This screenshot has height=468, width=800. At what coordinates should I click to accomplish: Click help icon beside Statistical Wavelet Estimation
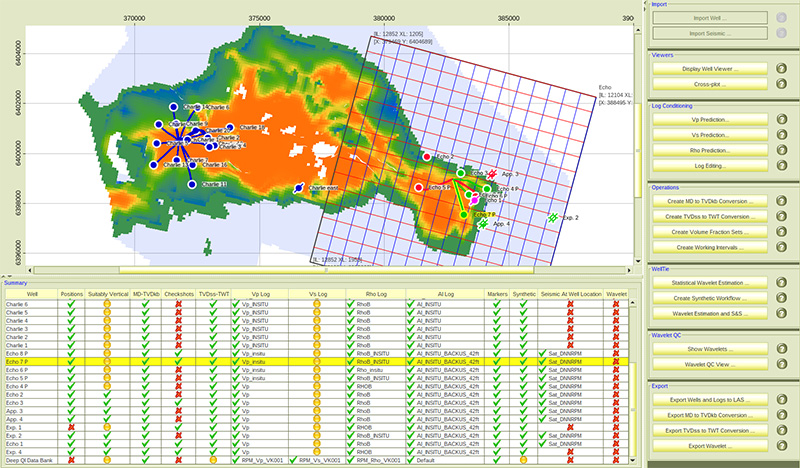[780, 283]
